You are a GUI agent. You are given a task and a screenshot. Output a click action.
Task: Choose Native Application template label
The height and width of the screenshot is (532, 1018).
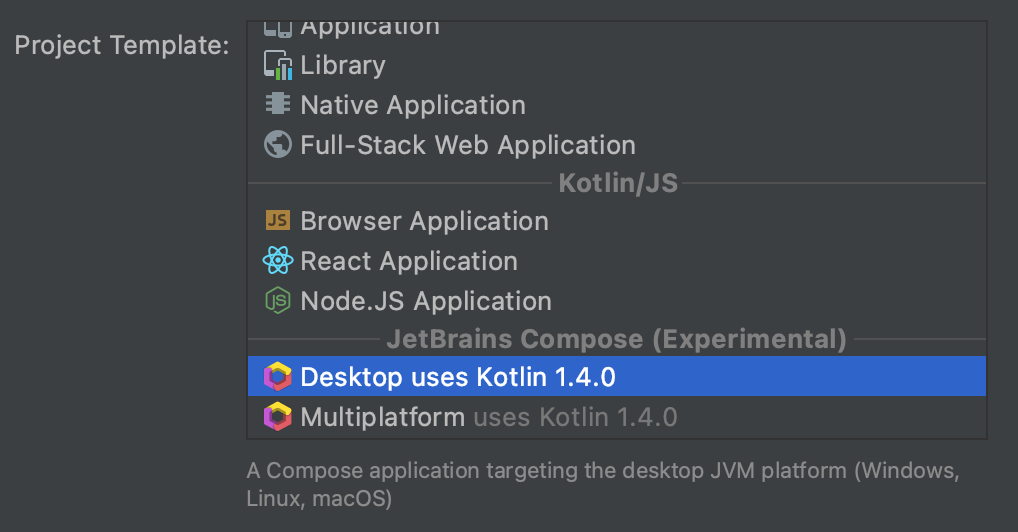(x=413, y=105)
